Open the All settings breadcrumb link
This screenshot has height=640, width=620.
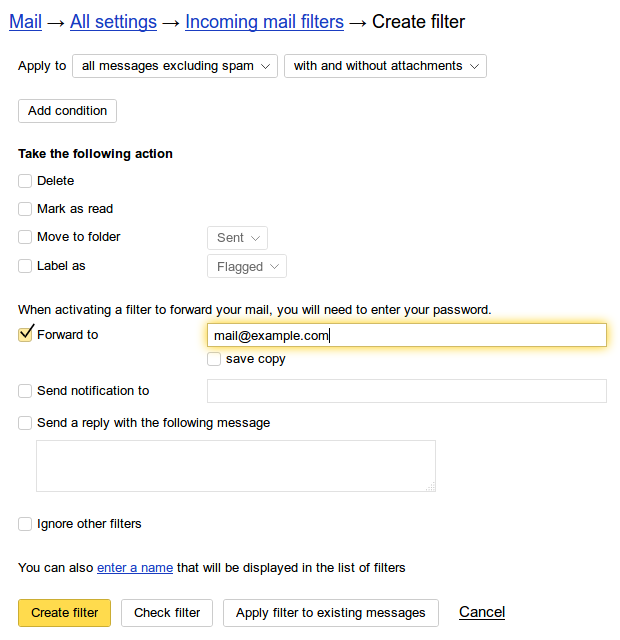click(x=113, y=22)
